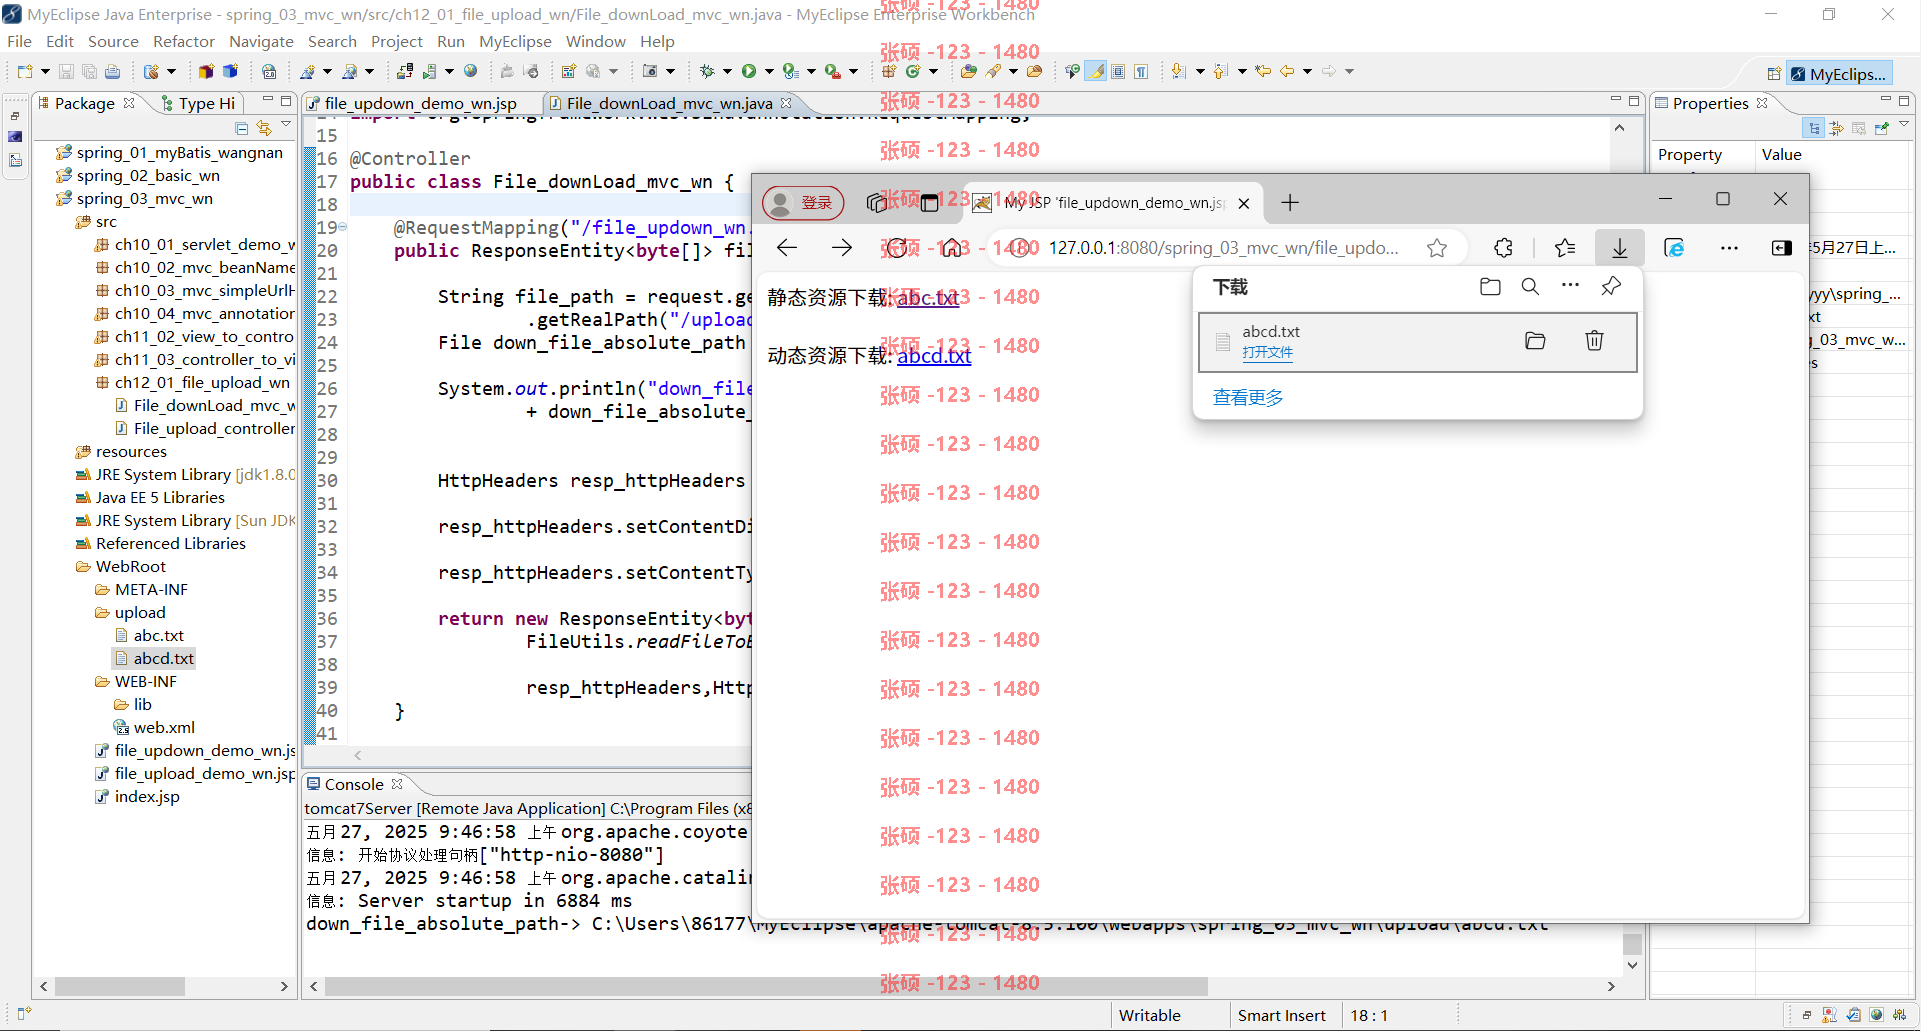This screenshot has width=1921, height=1031.
Task: Toggle favorite star in browser address bar
Action: pyautogui.click(x=1437, y=248)
